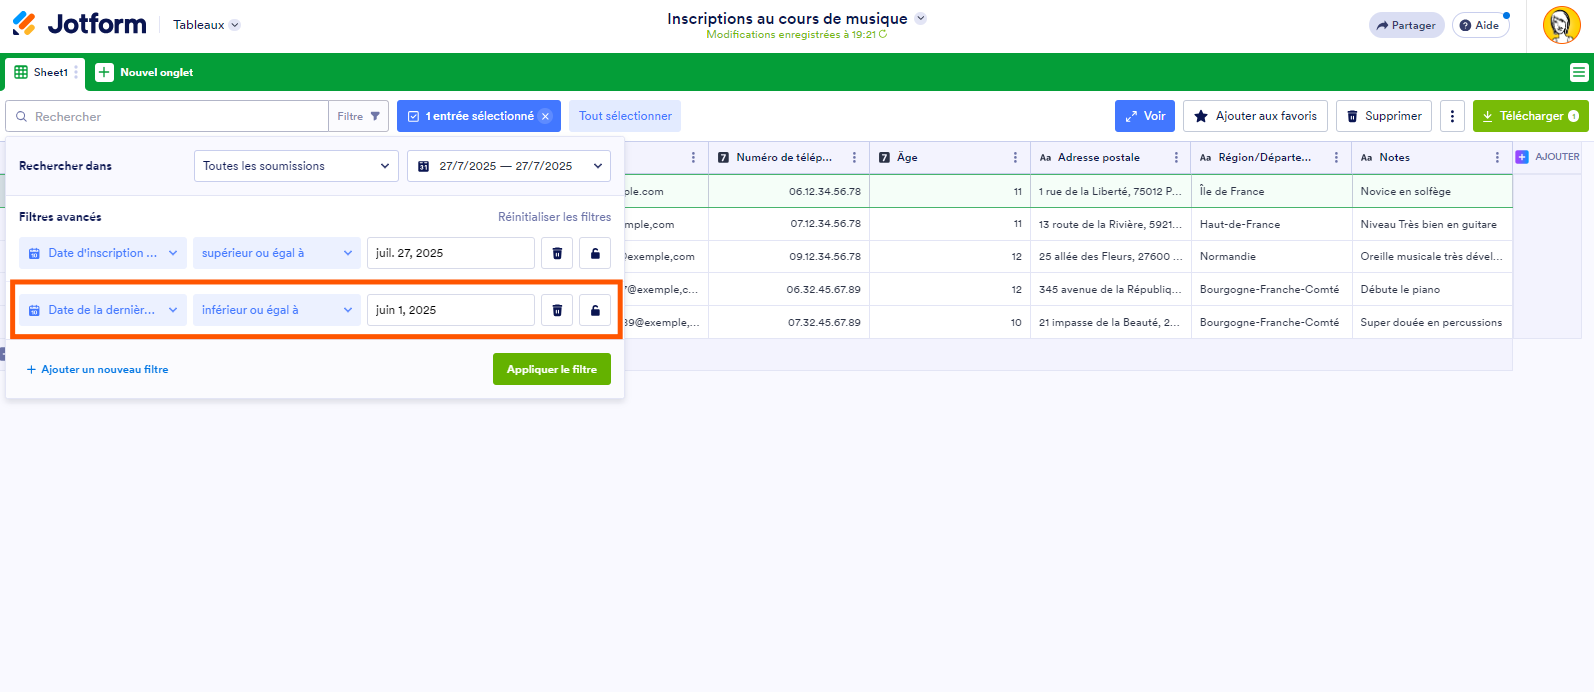Toggle lock on Date de la dernière filter
The height and width of the screenshot is (692, 1594).
click(x=595, y=310)
